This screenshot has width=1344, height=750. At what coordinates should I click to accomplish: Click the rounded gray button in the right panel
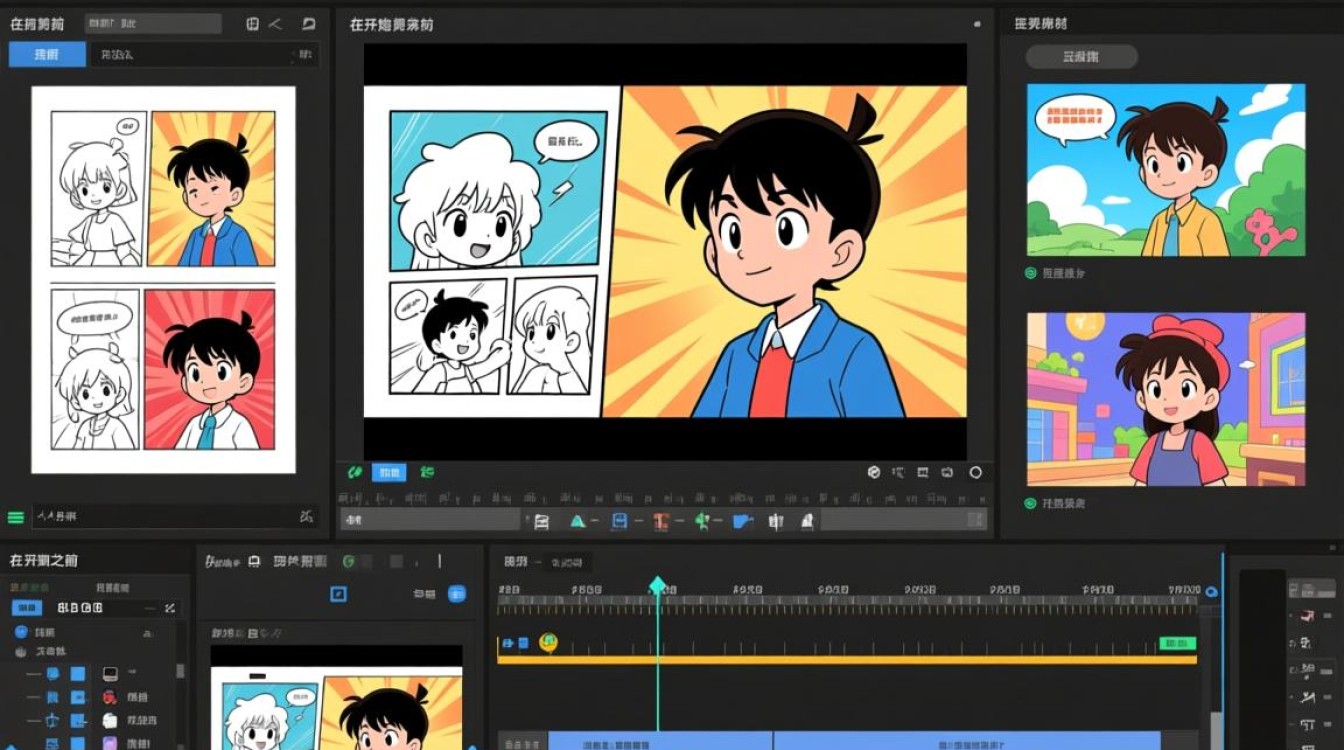(x=1082, y=57)
